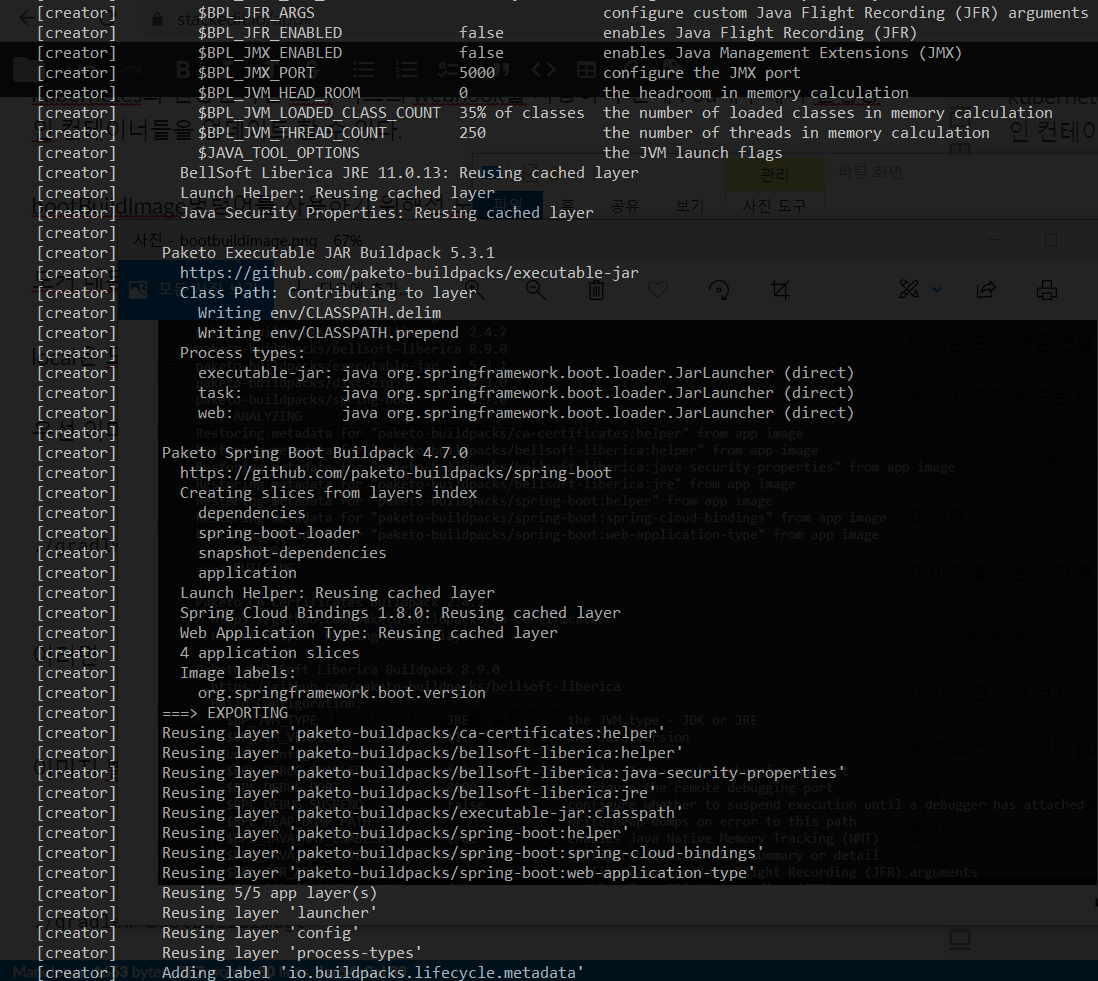Click the share icon in Photos toolbar

pyautogui.click(x=986, y=289)
